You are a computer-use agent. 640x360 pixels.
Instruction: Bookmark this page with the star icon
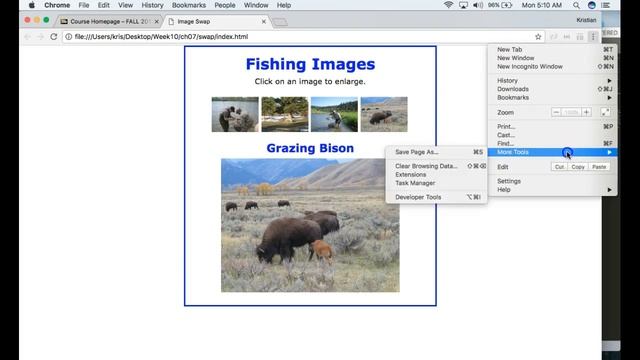coord(538,37)
